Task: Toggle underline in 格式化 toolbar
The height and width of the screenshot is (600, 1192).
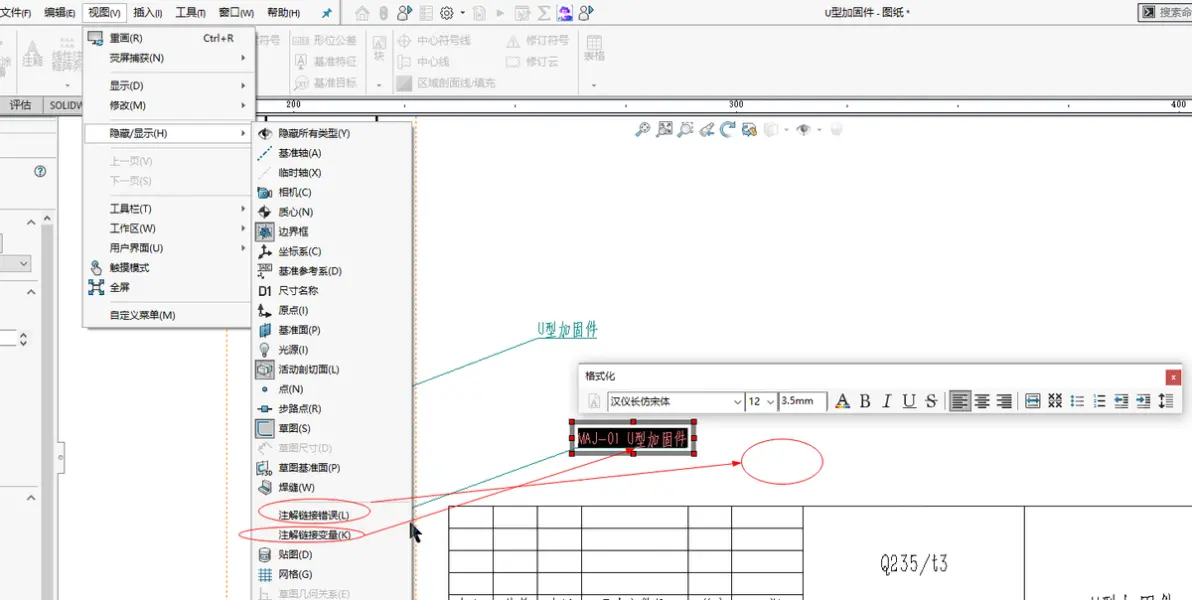Action: pos(909,401)
